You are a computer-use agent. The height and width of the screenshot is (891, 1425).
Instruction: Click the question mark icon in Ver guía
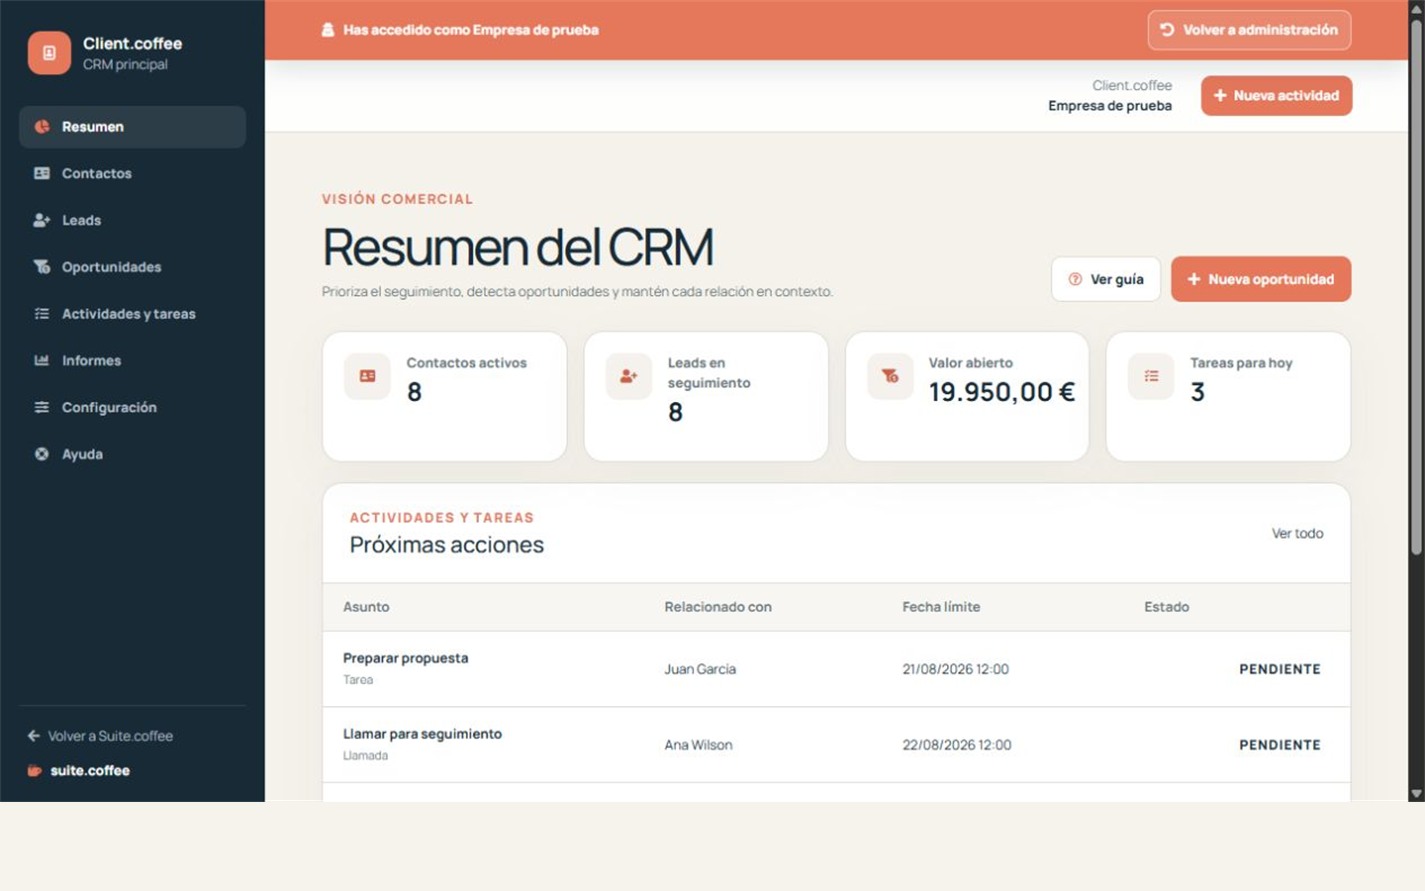(x=1075, y=280)
